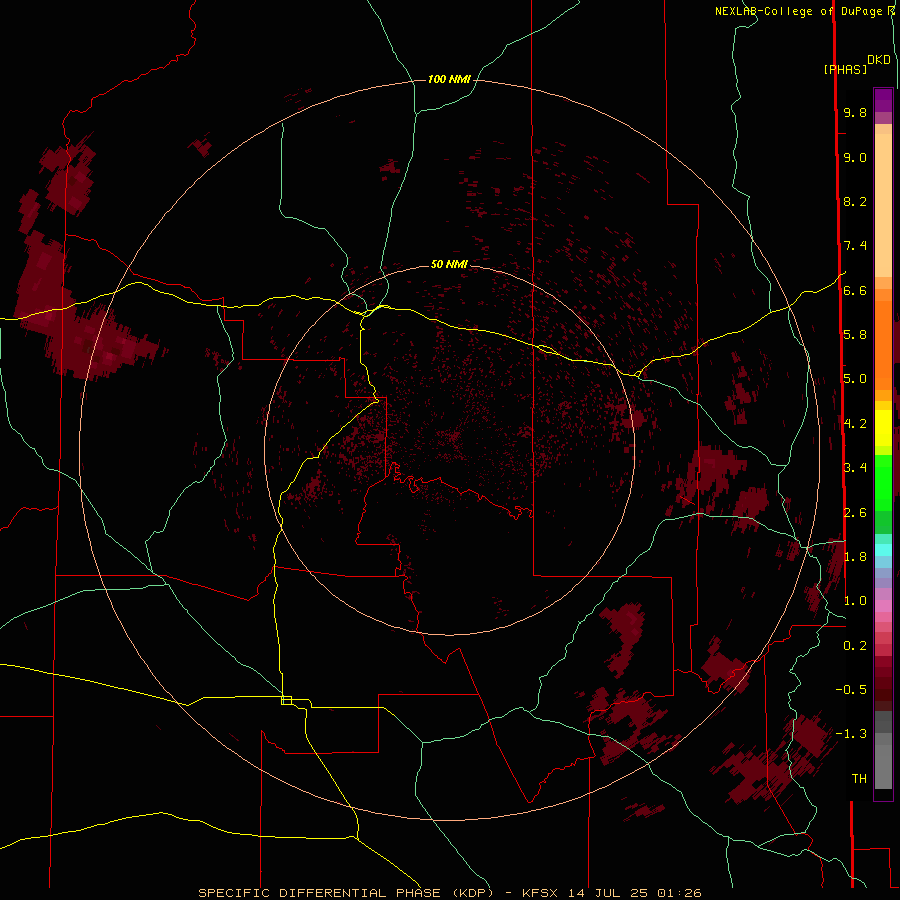Image resolution: width=900 pixels, height=900 pixels.
Task: Click the 6.6 legend value
Action: coord(855,290)
